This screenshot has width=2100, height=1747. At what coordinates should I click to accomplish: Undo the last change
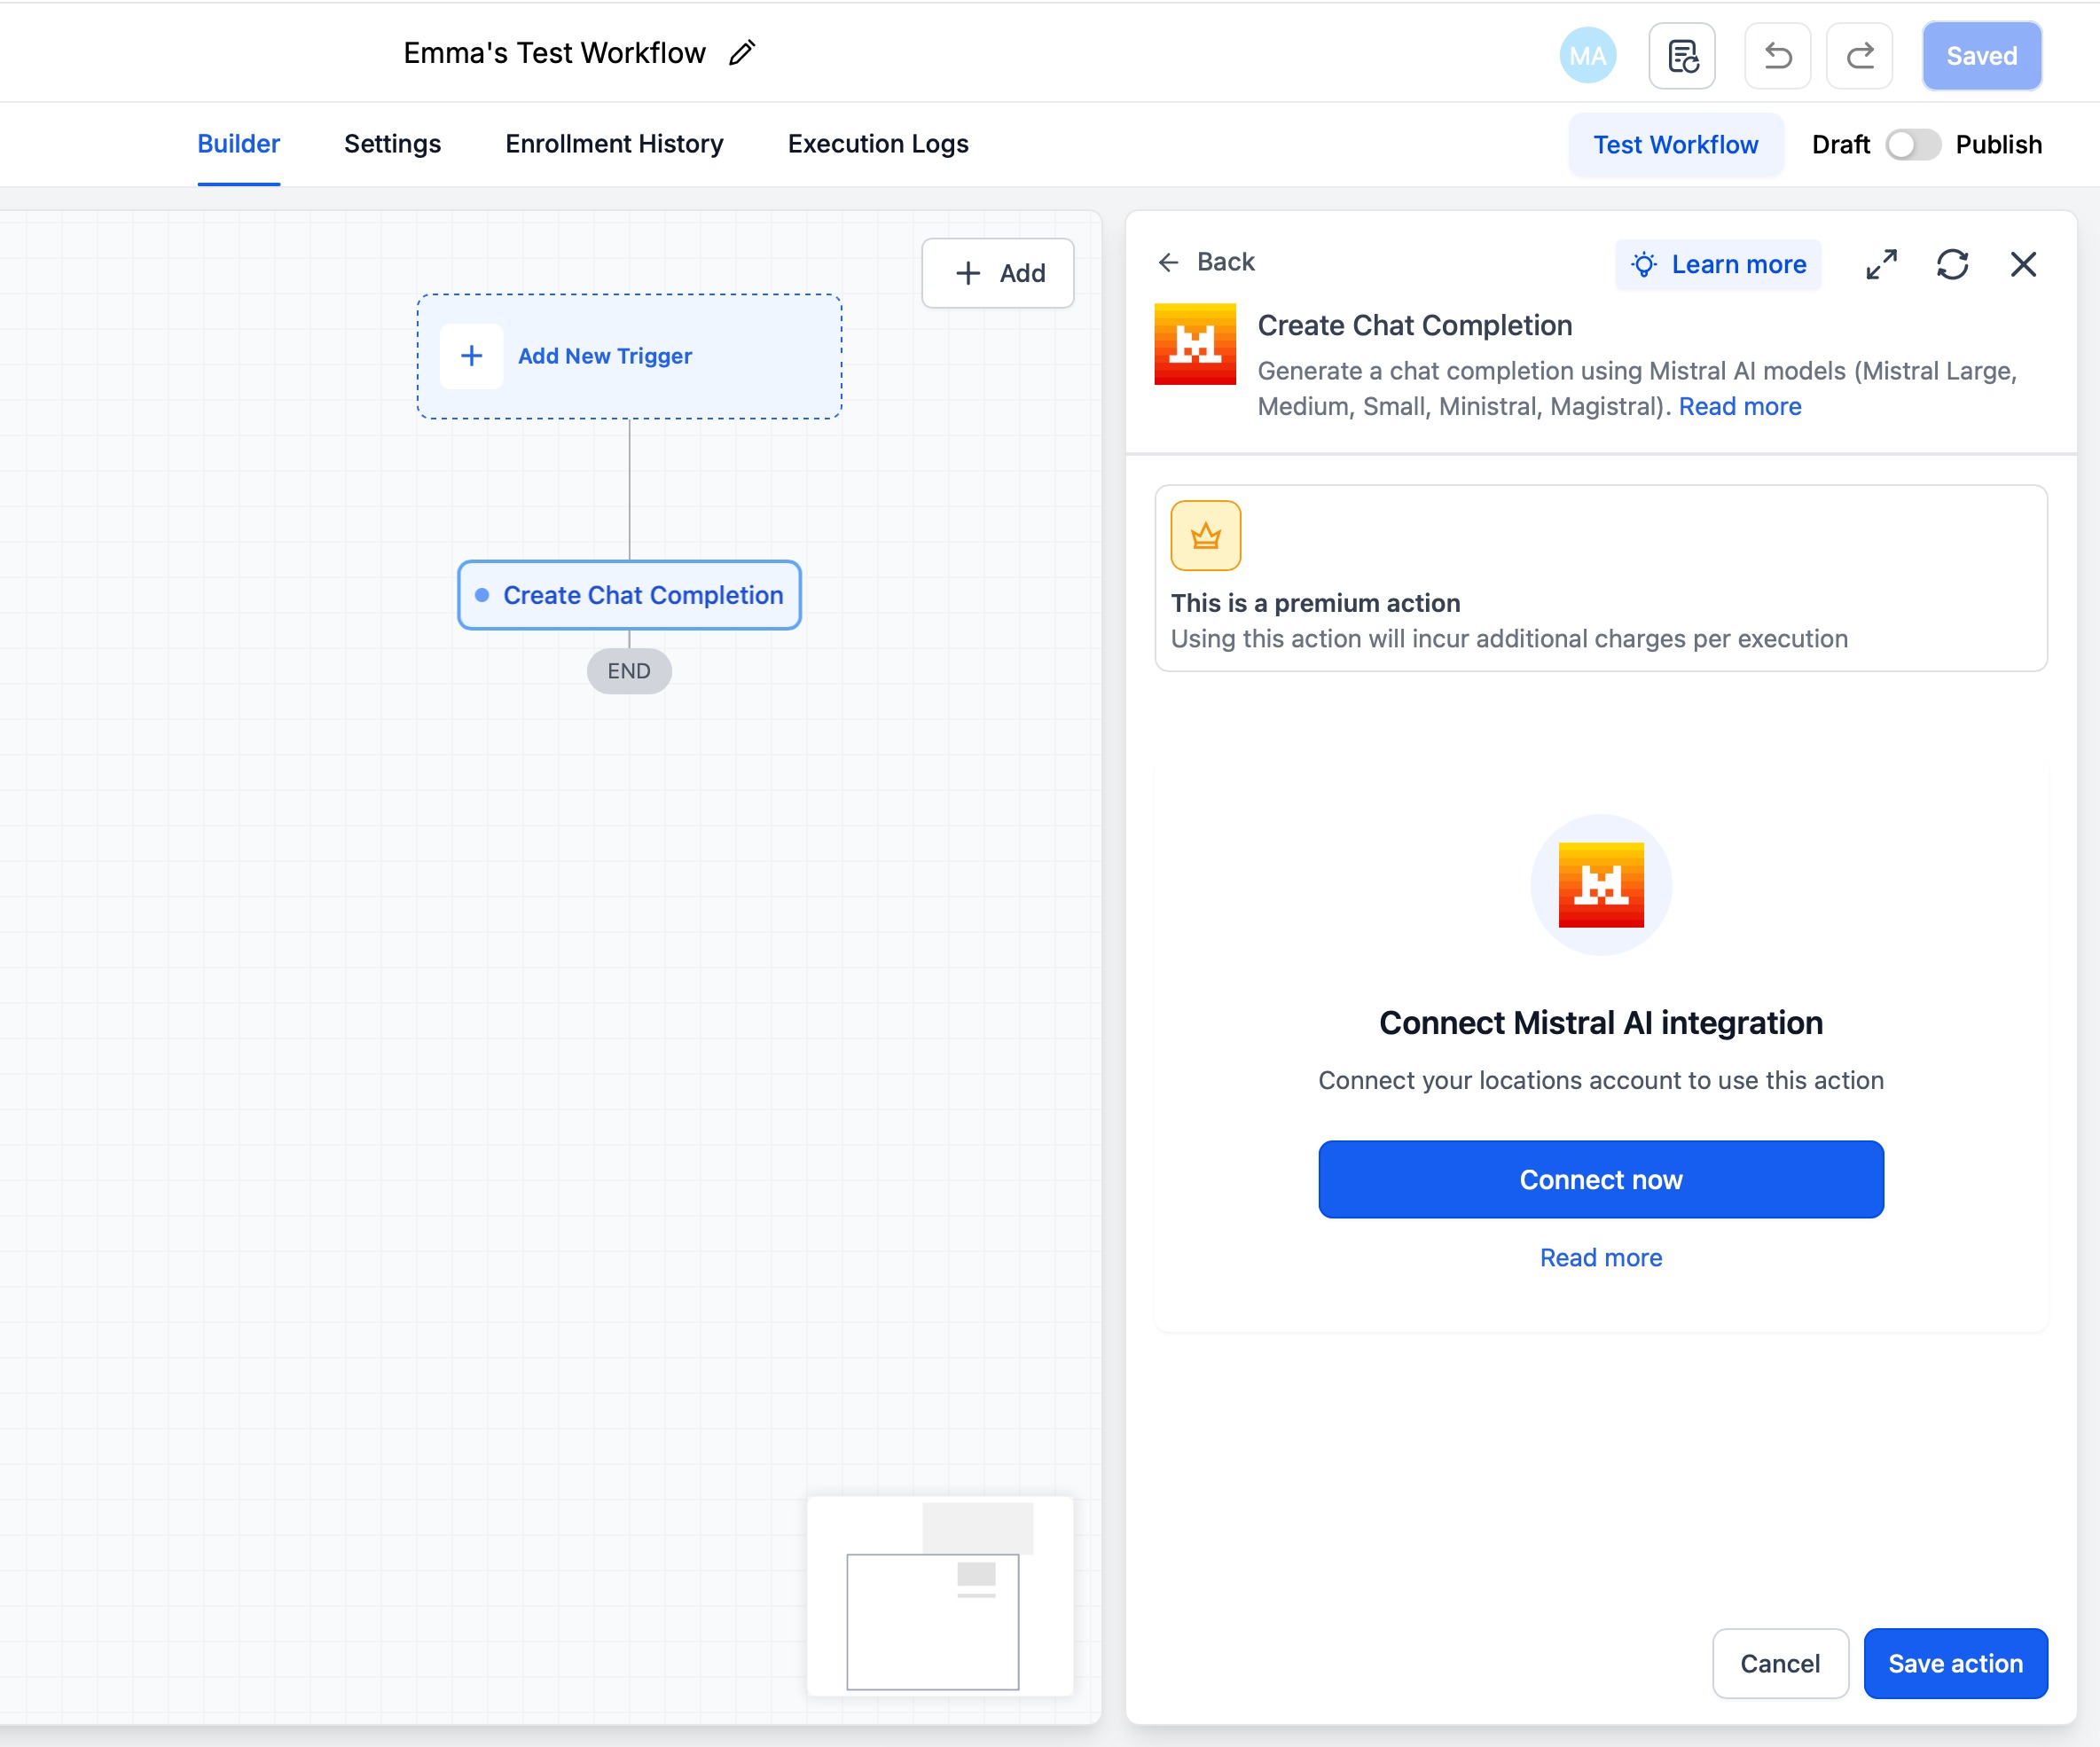pos(1777,56)
